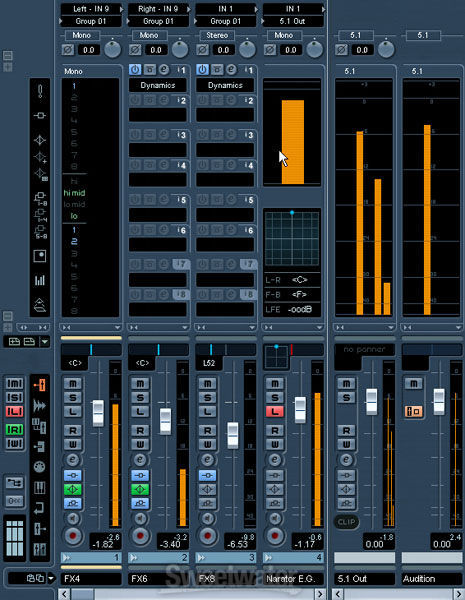Open the channel view set dropdown arrow in left panel
Image resolution: width=465 pixels, height=600 pixels.
pos(45,341)
